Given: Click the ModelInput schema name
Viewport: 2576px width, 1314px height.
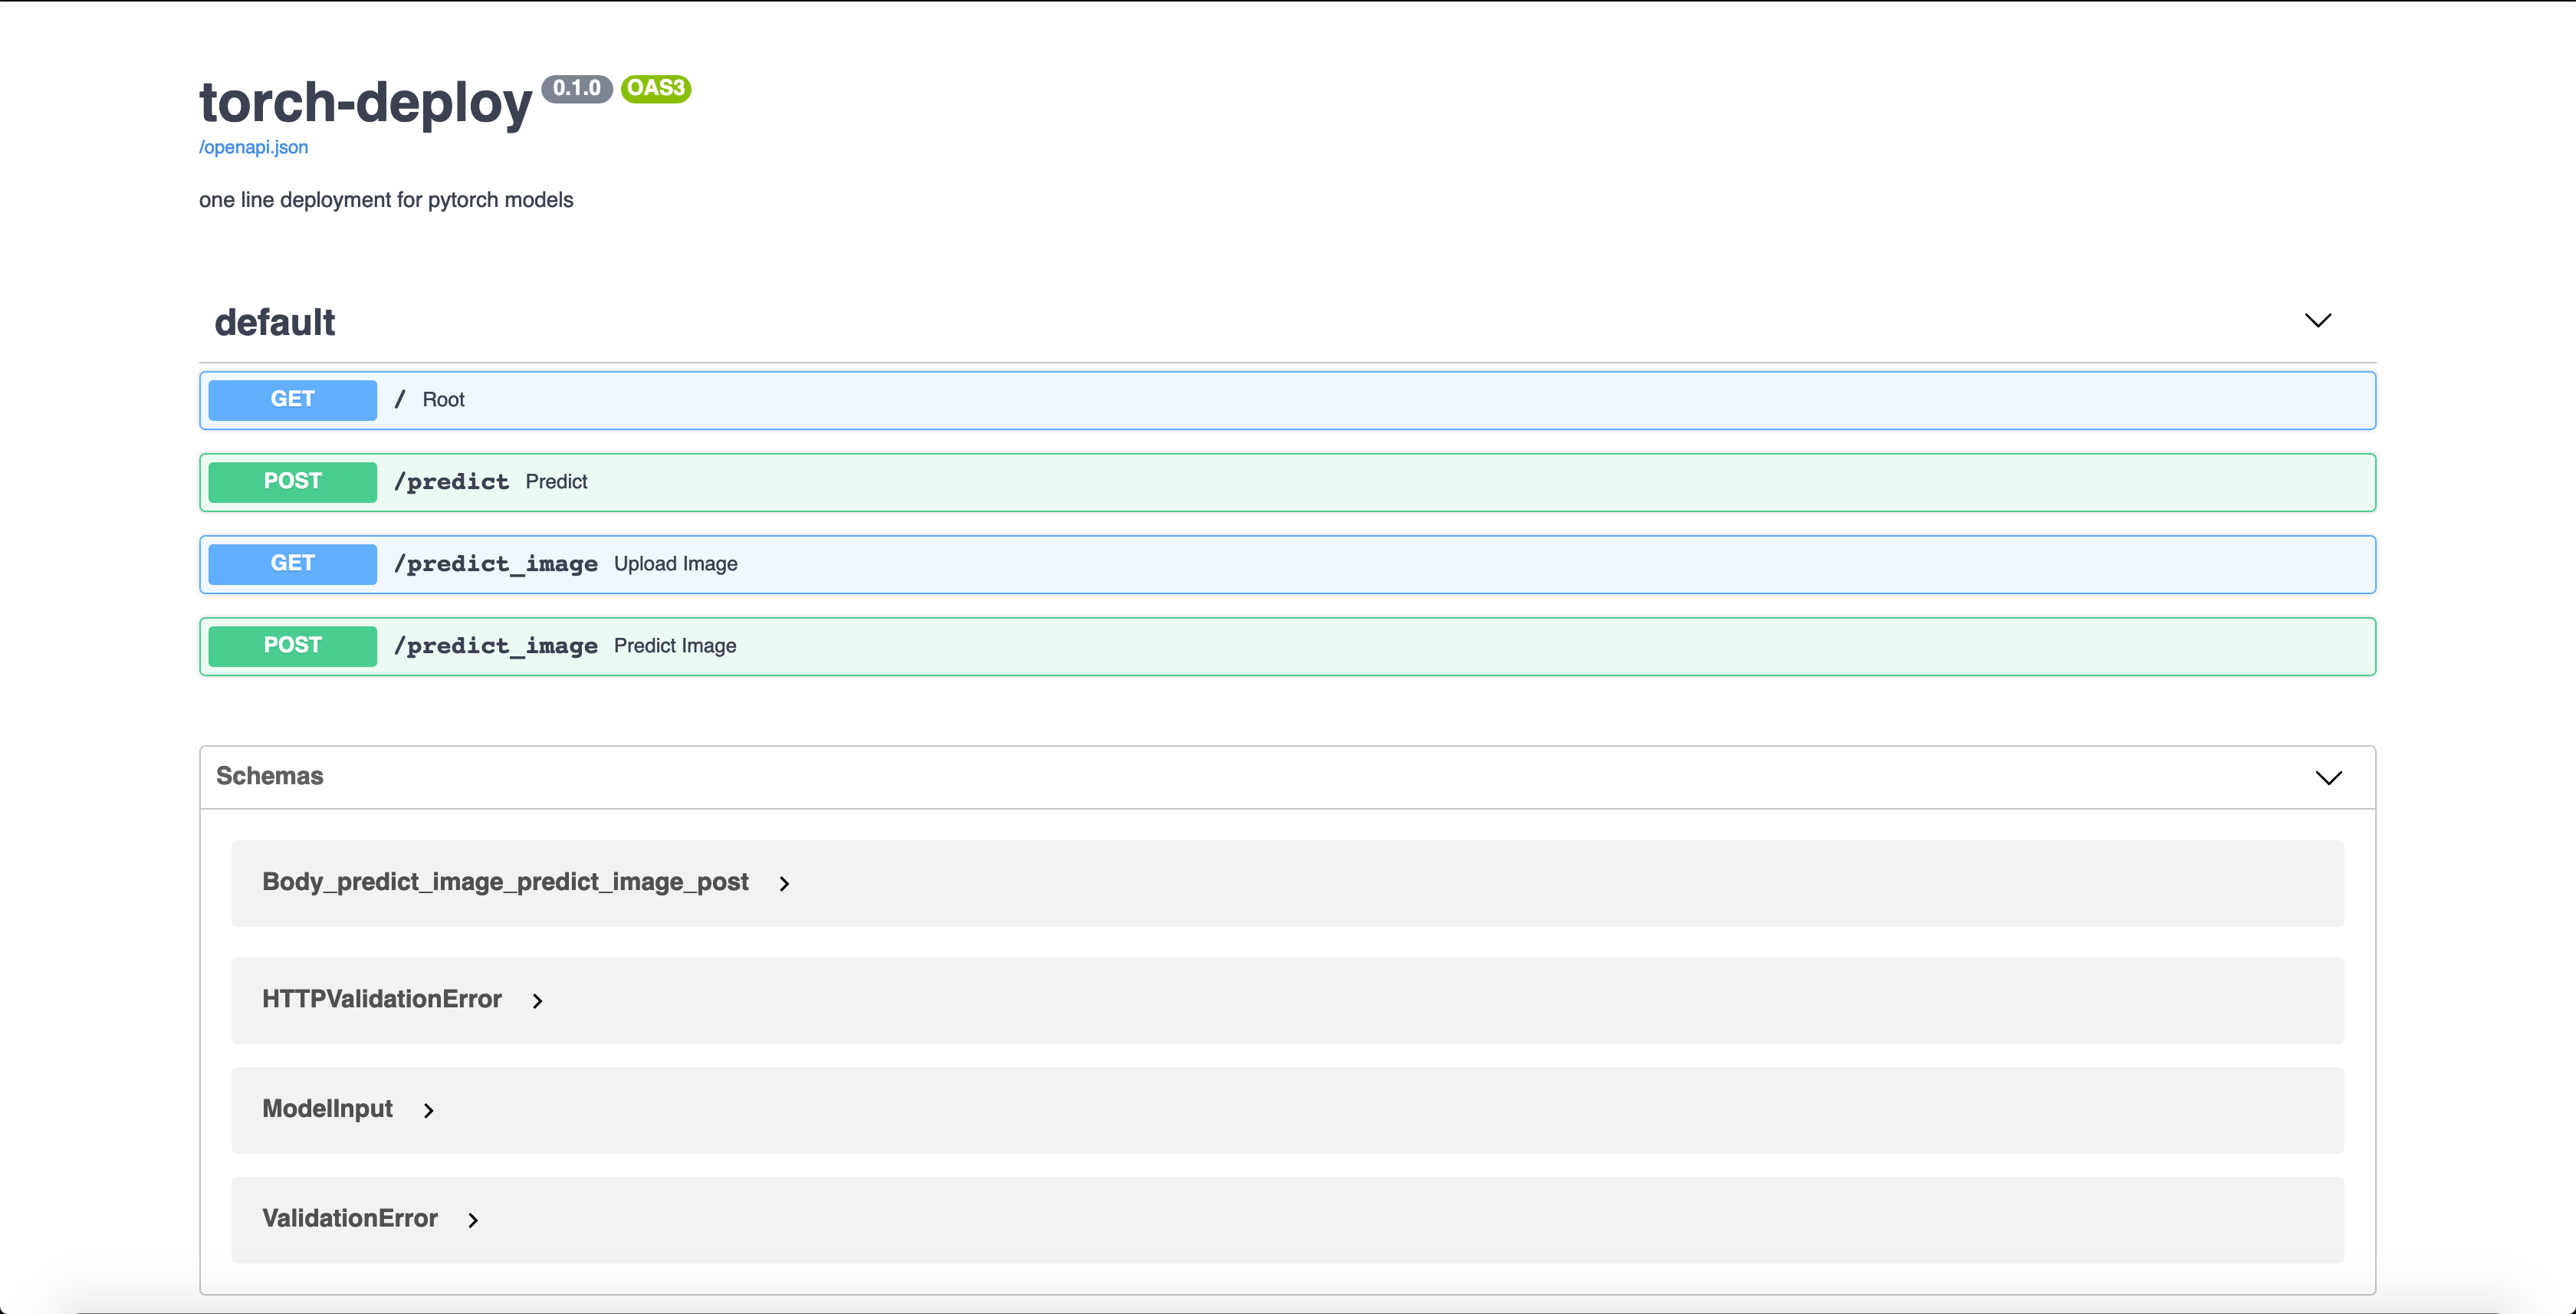Looking at the screenshot, I should click(327, 1109).
